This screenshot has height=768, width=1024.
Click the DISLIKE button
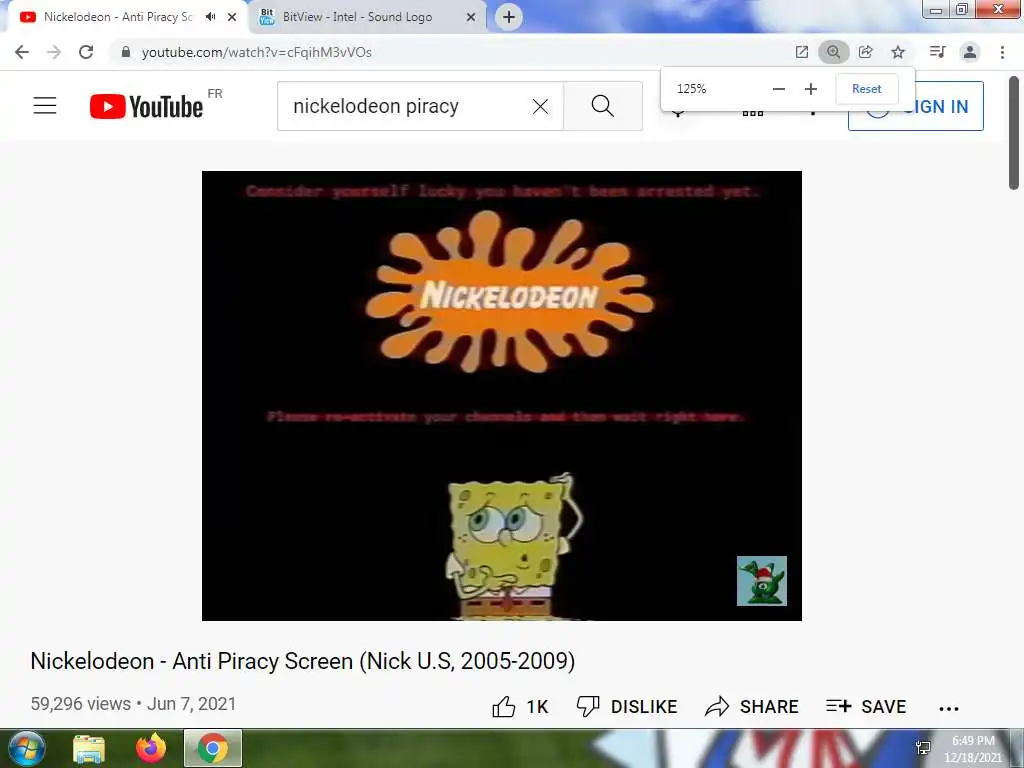(627, 707)
